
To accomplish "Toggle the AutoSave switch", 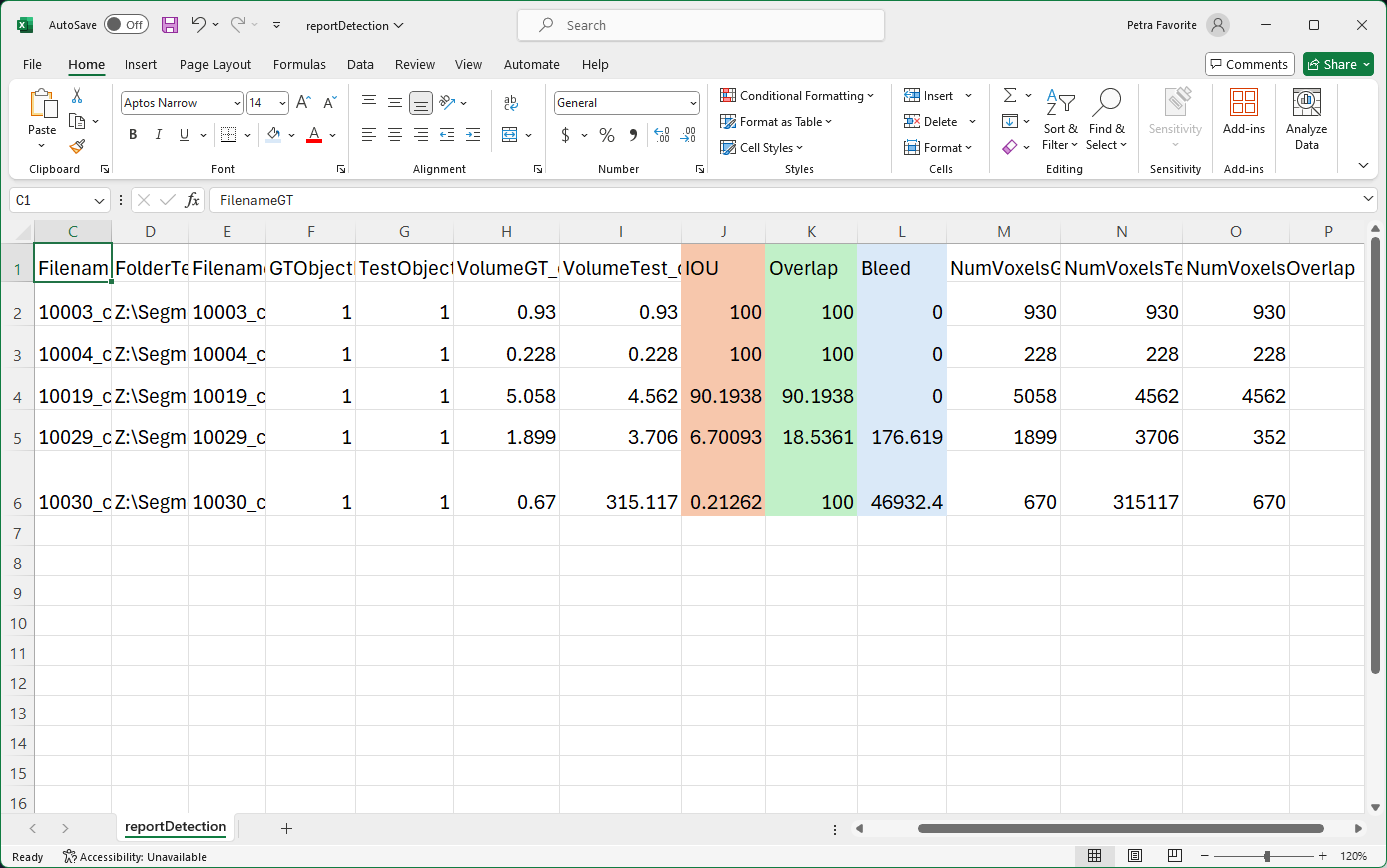I will click(x=126, y=25).
